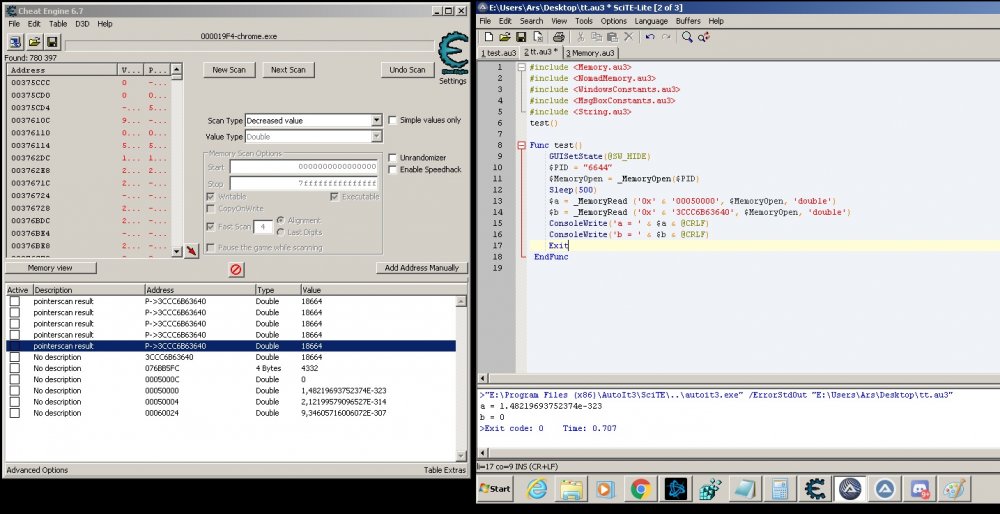Click Add Address Manually button

coord(422,268)
